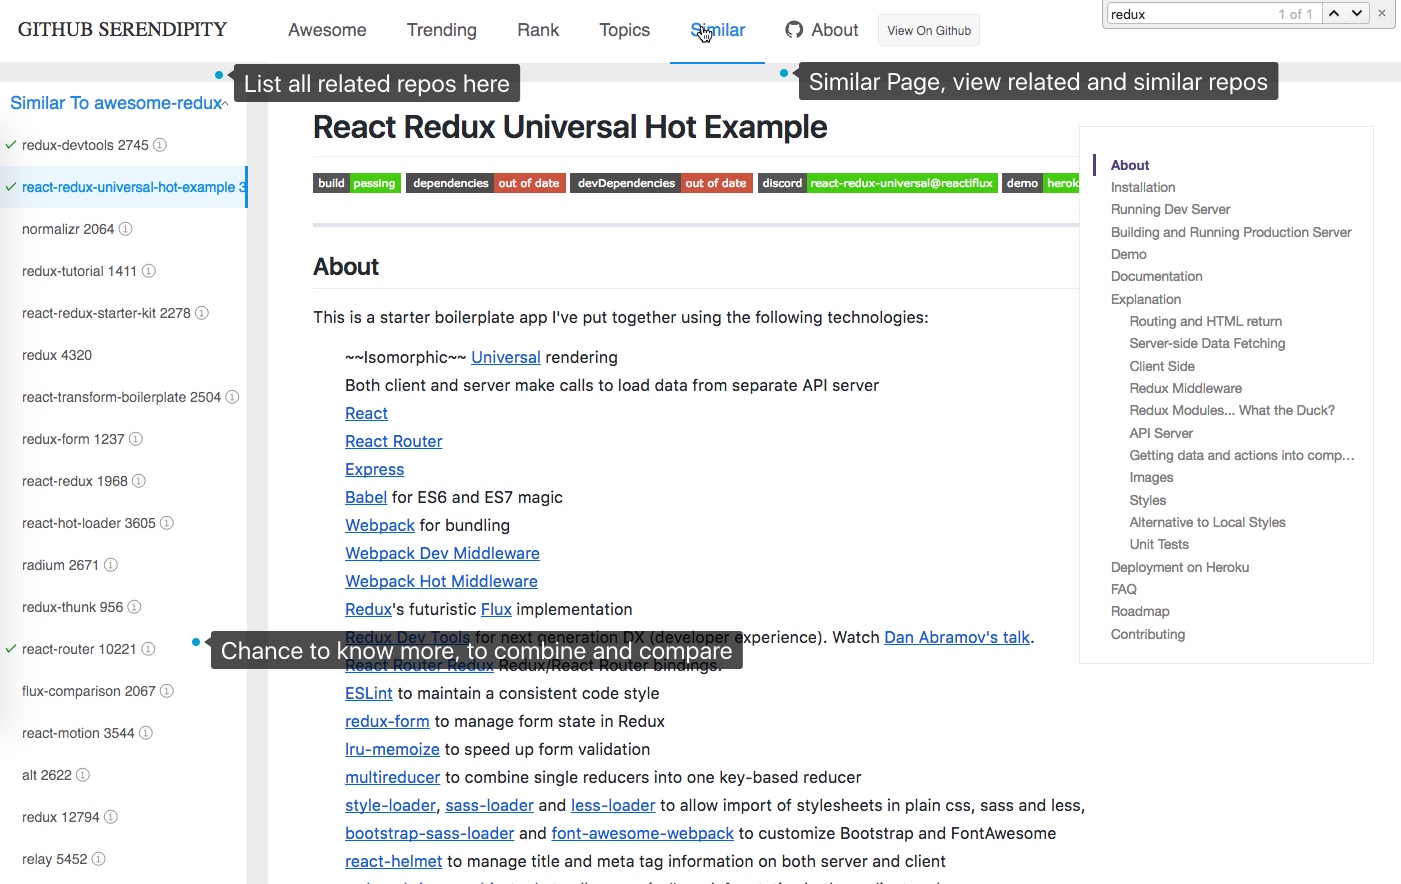This screenshot has height=884, width=1401.
Task: Open the React Router link
Action: (x=394, y=441)
